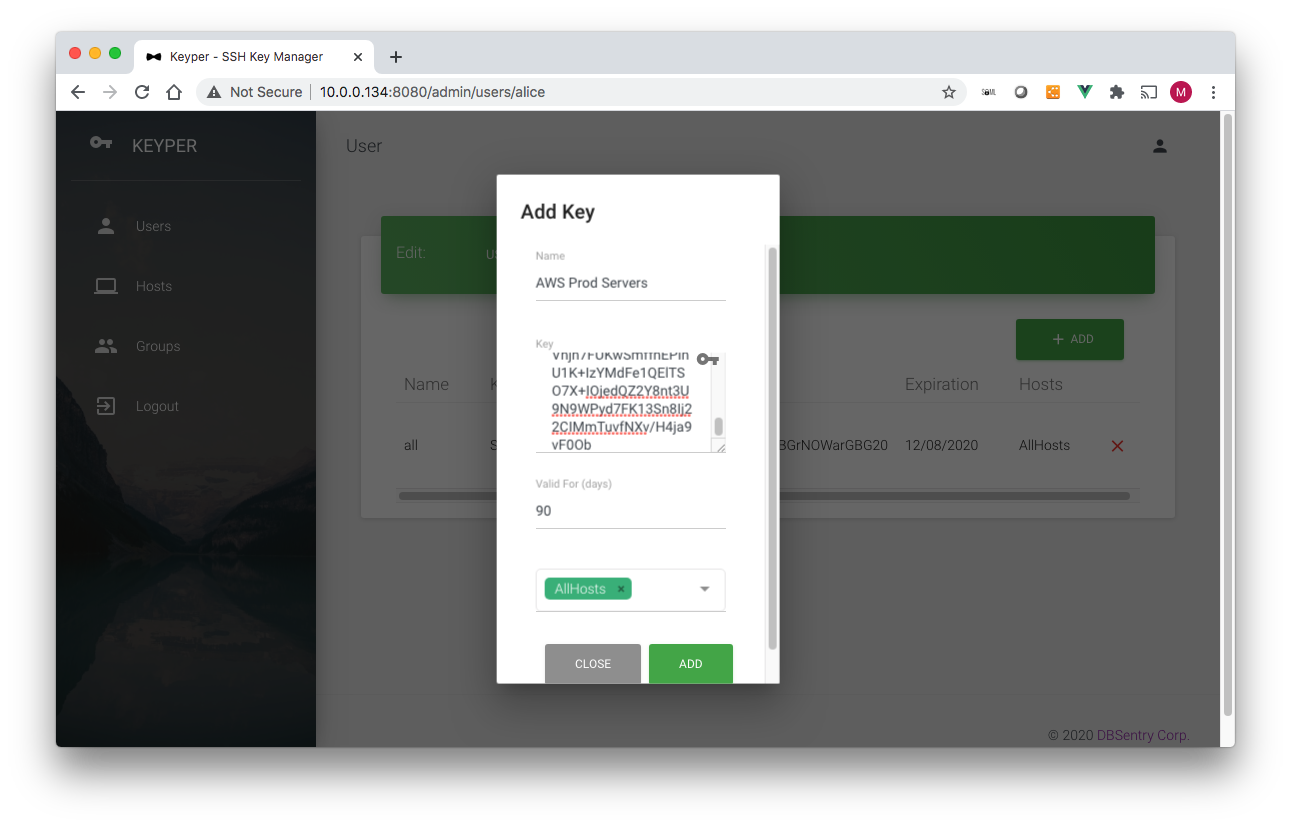Image resolution: width=1291 pixels, height=827 pixels.
Task: Open the user account icon
Action: 1160,146
